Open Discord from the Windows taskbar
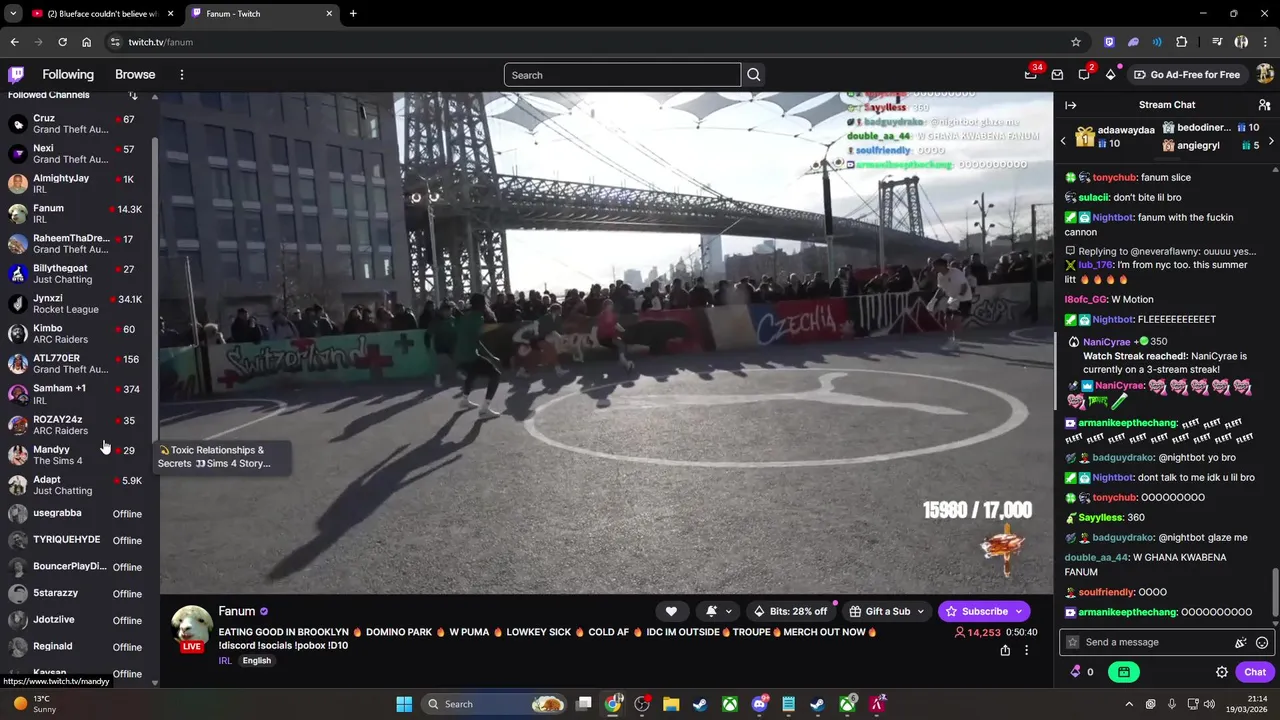 (x=759, y=704)
